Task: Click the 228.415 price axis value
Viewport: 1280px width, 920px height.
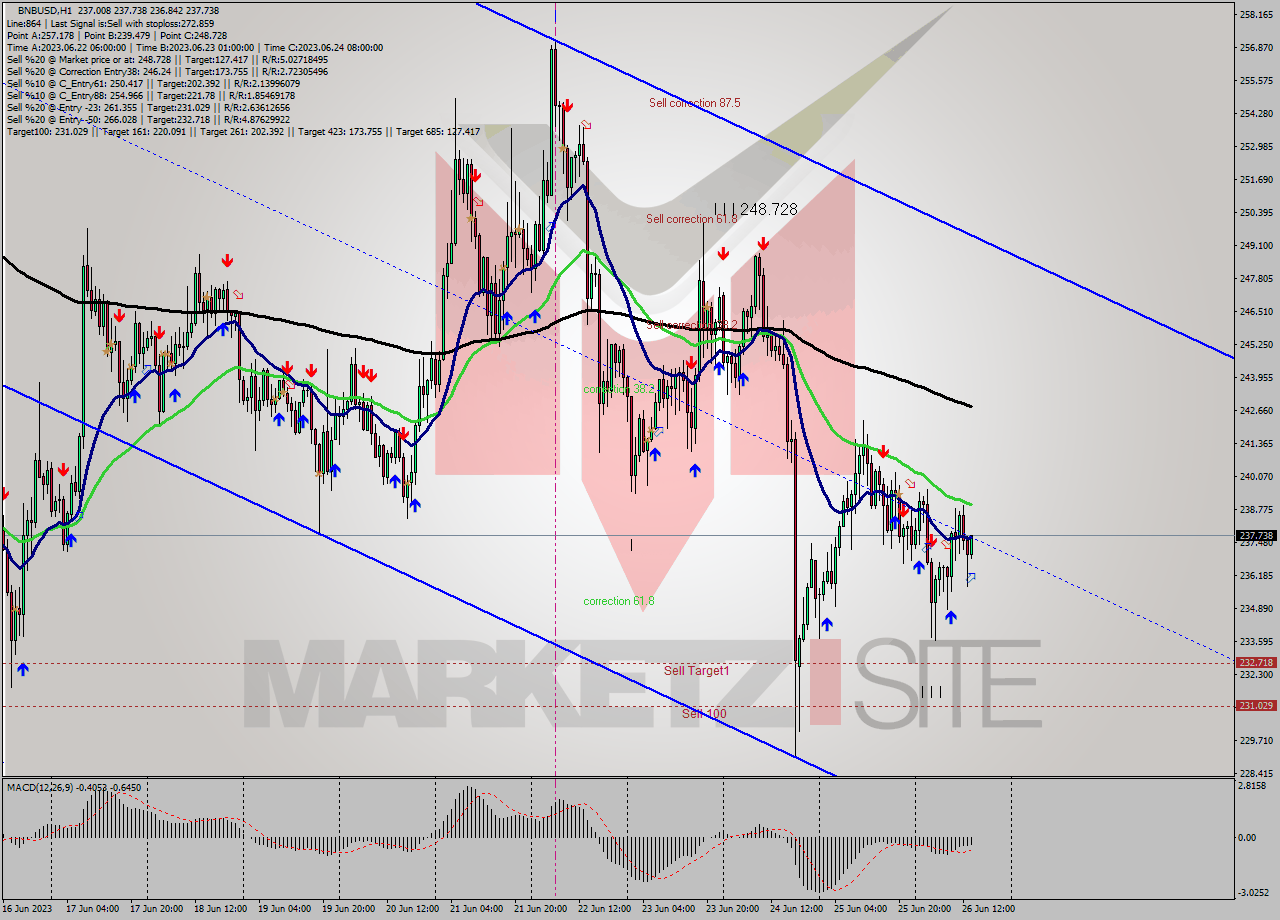Action: pyautogui.click(x=1256, y=773)
